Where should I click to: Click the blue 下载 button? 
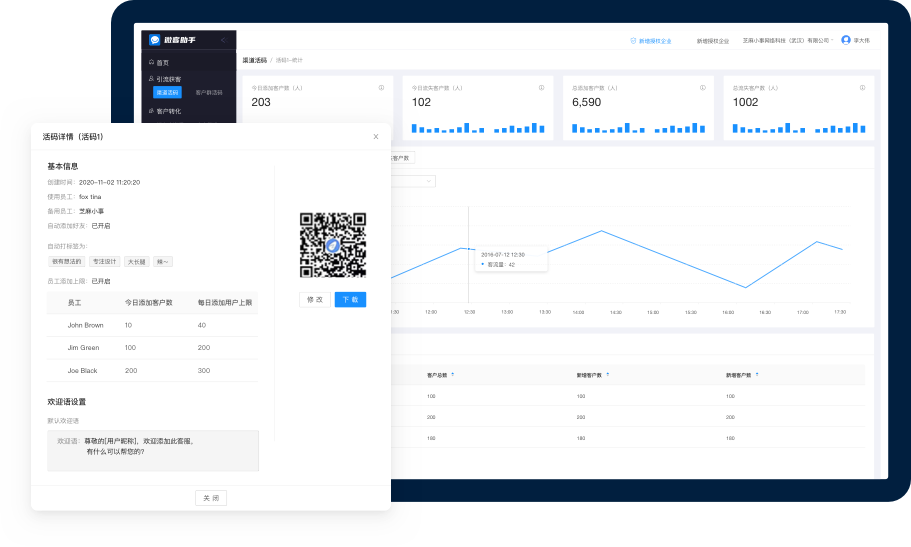coord(350,299)
